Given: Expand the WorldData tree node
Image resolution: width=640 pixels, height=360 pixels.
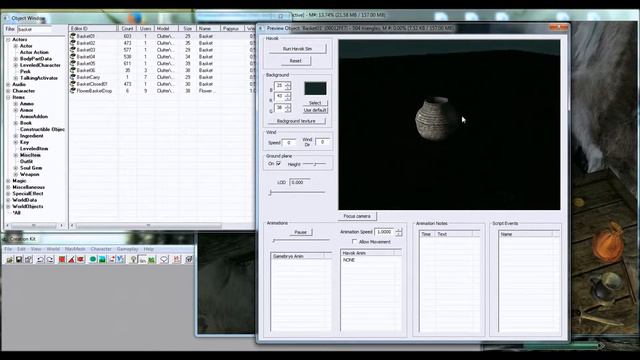Looking at the screenshot, I should 8,200.
